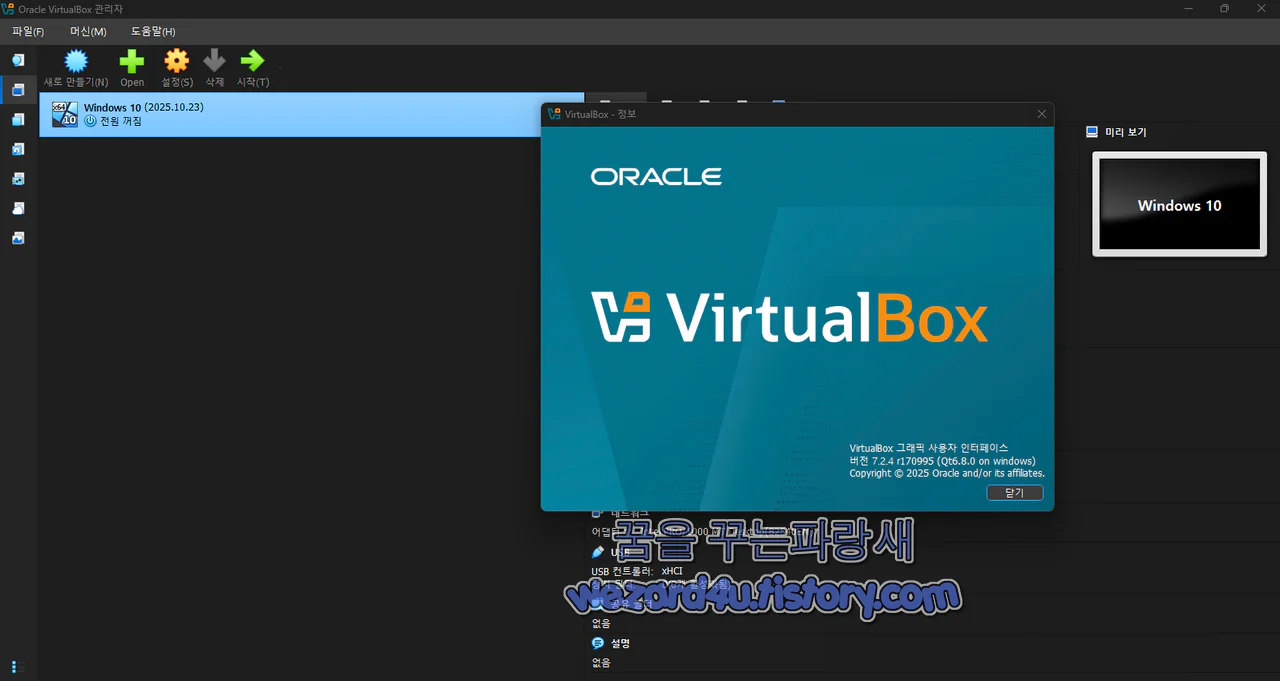Click the 'USB 컨트롤러: xHCI' text

pos(637,572)
